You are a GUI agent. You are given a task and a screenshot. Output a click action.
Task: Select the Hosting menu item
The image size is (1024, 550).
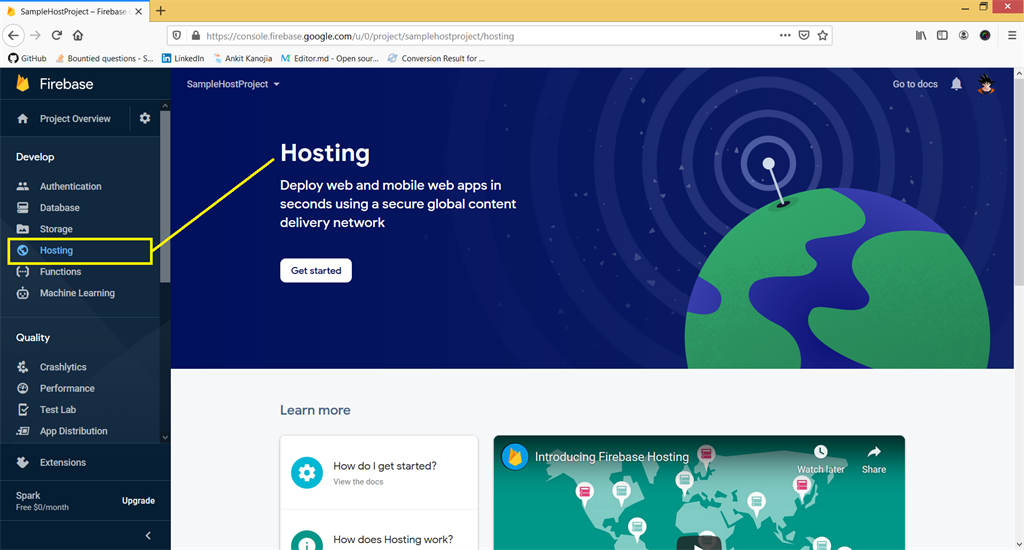click(80, 251)
